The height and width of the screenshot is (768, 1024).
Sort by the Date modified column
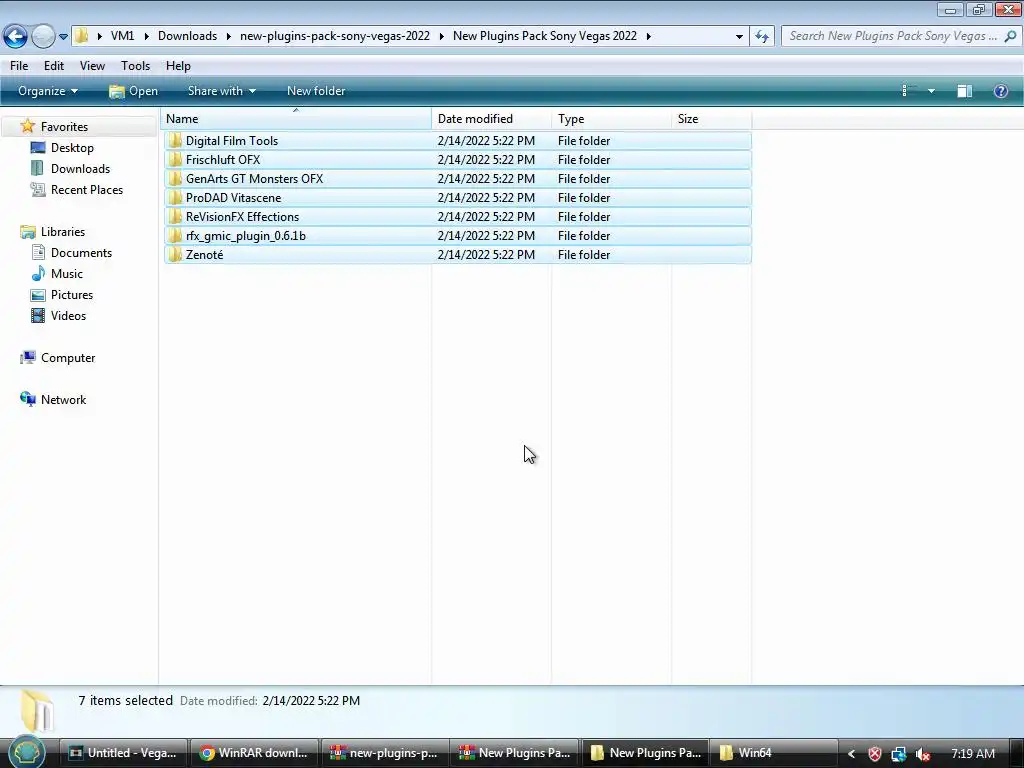click(x=491, y=119)
